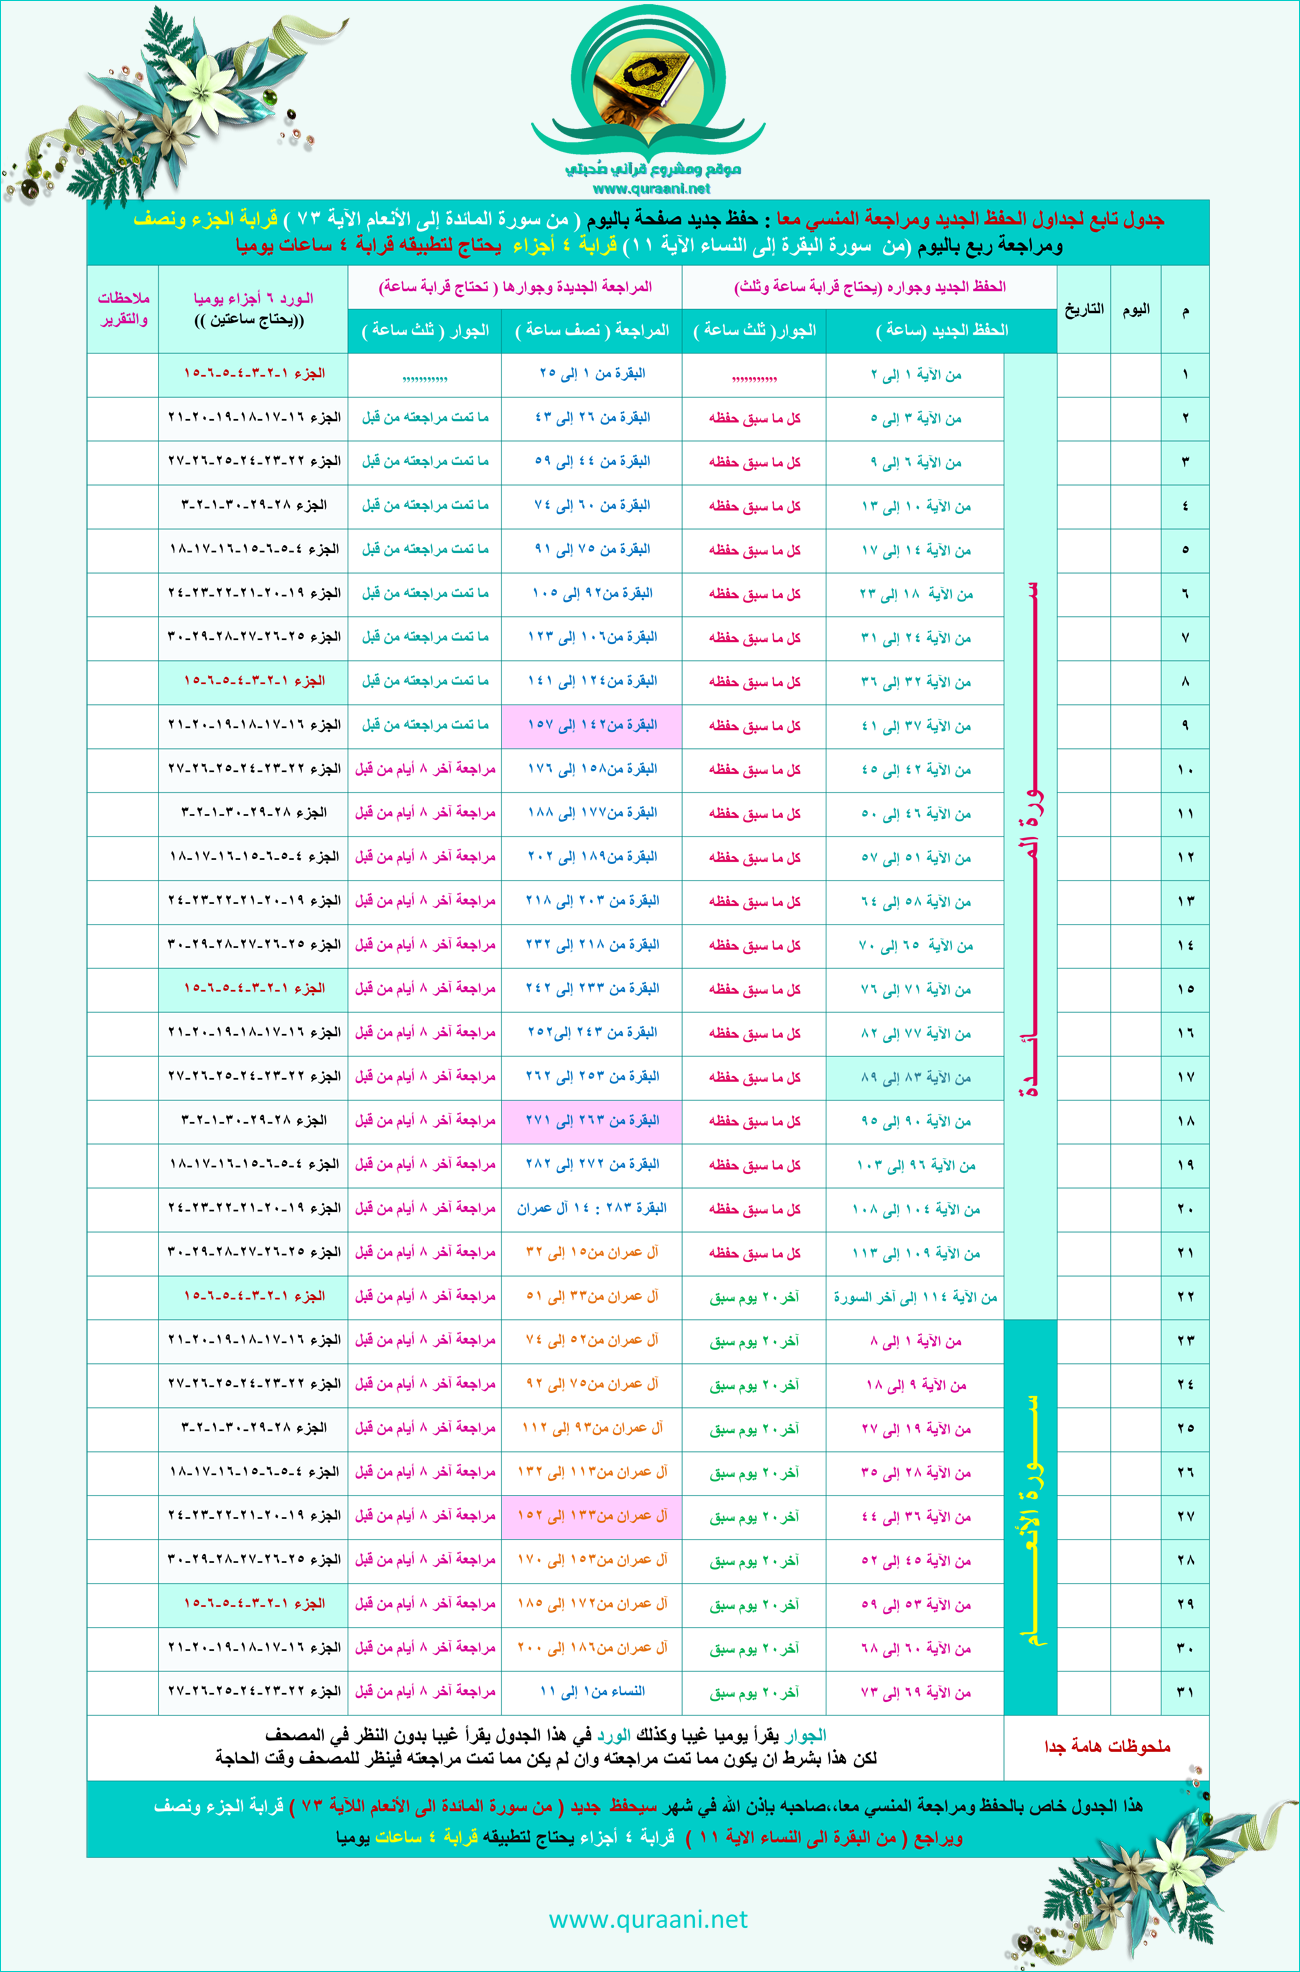Click 'مراجعة آخر ٨ أيام من قبل' in row ١٠
The height and width of the screenshot is (1972, 1300).
click(425, 769)
